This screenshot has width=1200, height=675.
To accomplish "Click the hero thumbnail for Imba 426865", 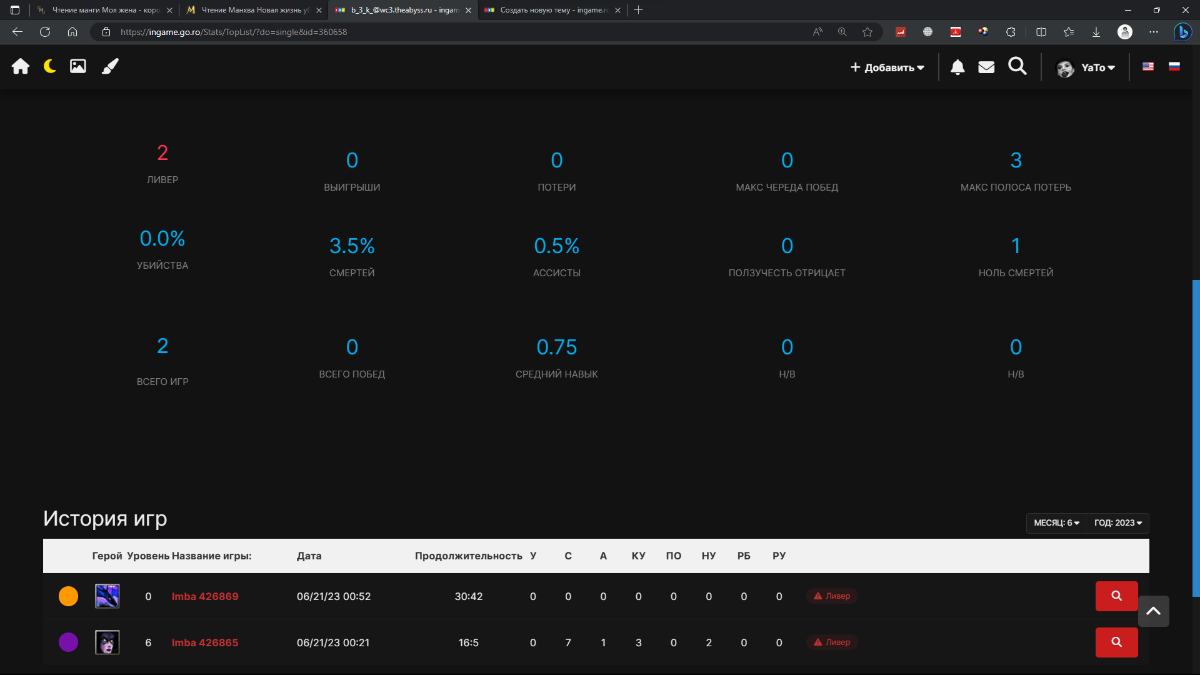I will tap(107, 642).
